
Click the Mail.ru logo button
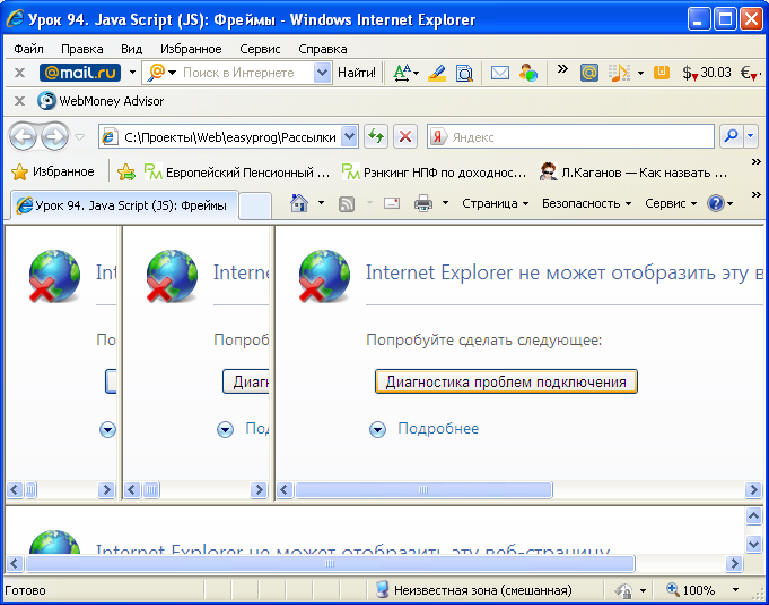click(x=80, y=73)
